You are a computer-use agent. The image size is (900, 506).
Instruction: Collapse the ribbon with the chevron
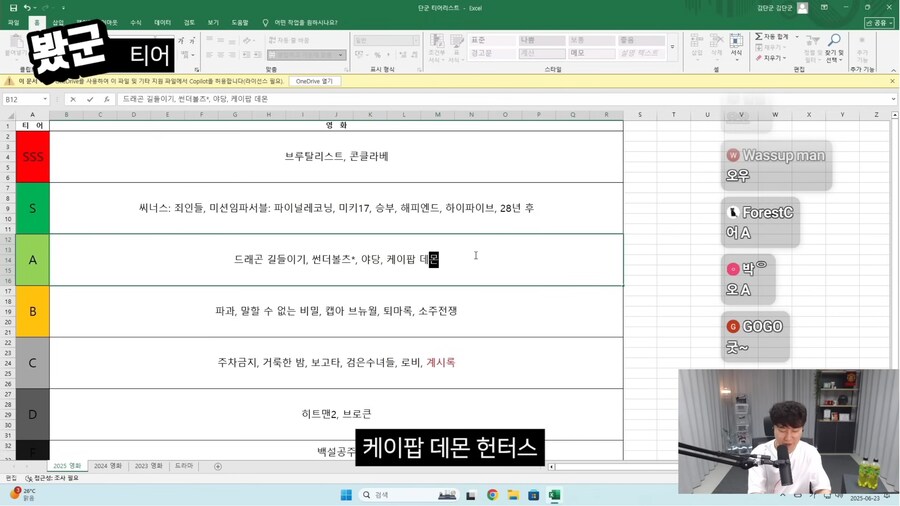point(893,70)
